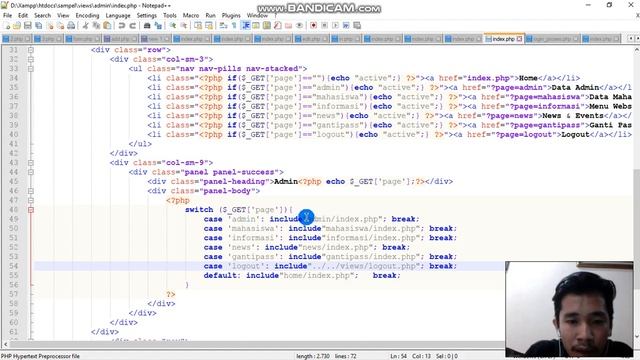Open the Edit menu
This screenshot has height=360, width=640.
23,16
